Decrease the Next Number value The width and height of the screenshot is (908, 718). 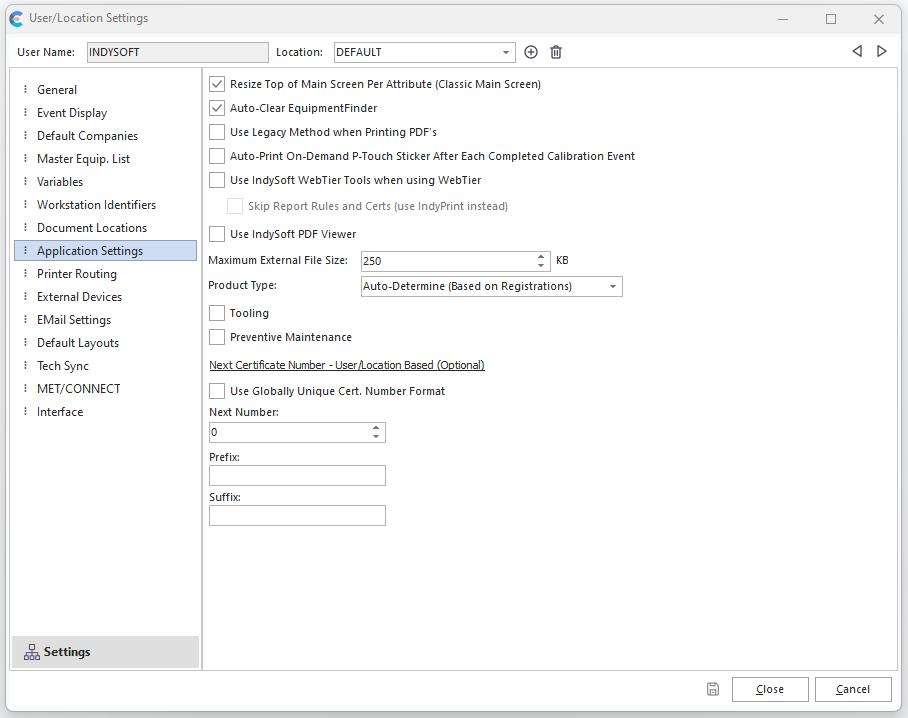[376, 437]
